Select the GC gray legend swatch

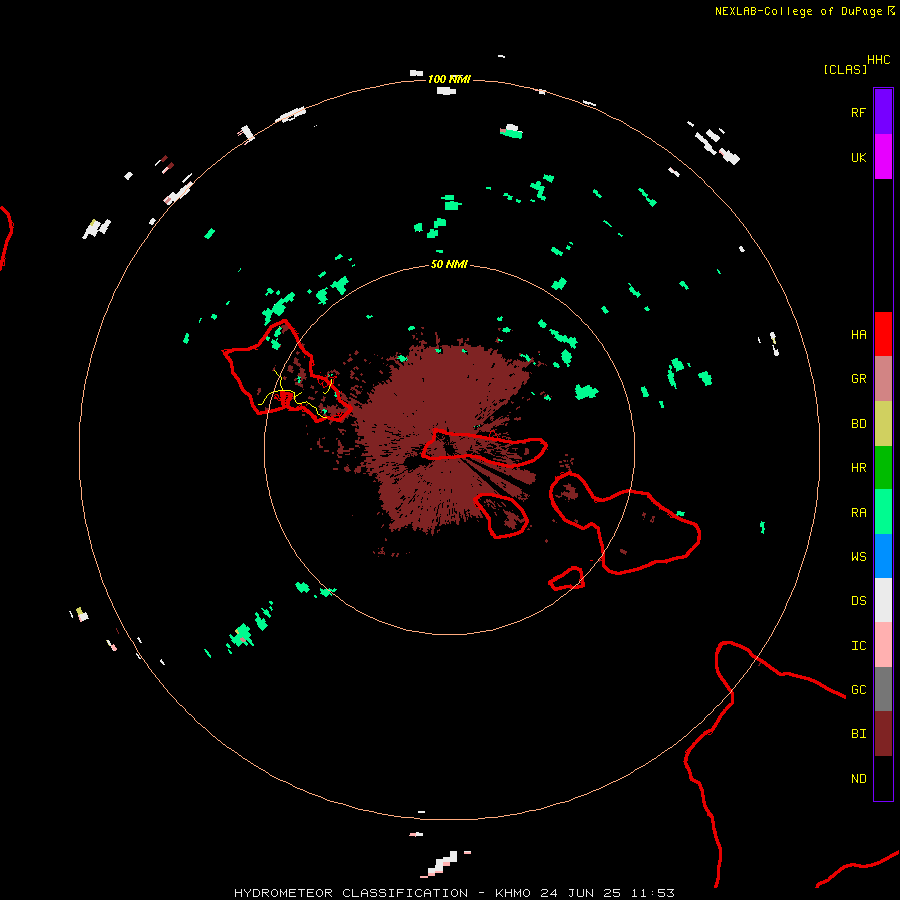[883, 689]
